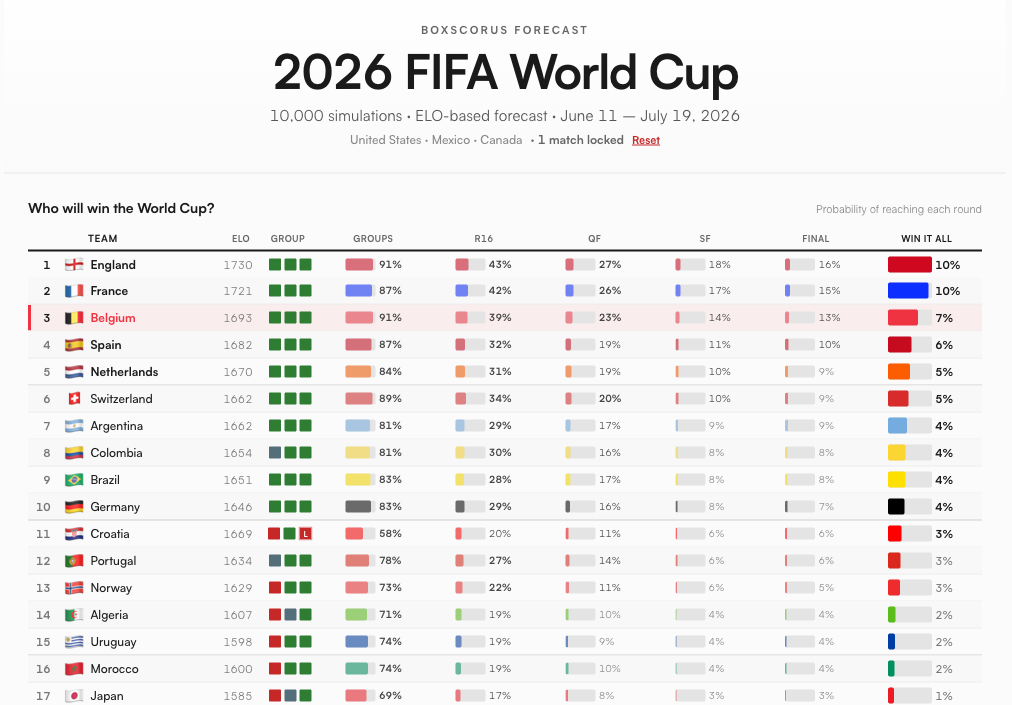Click the Germany flag icon

coord(73,506)
